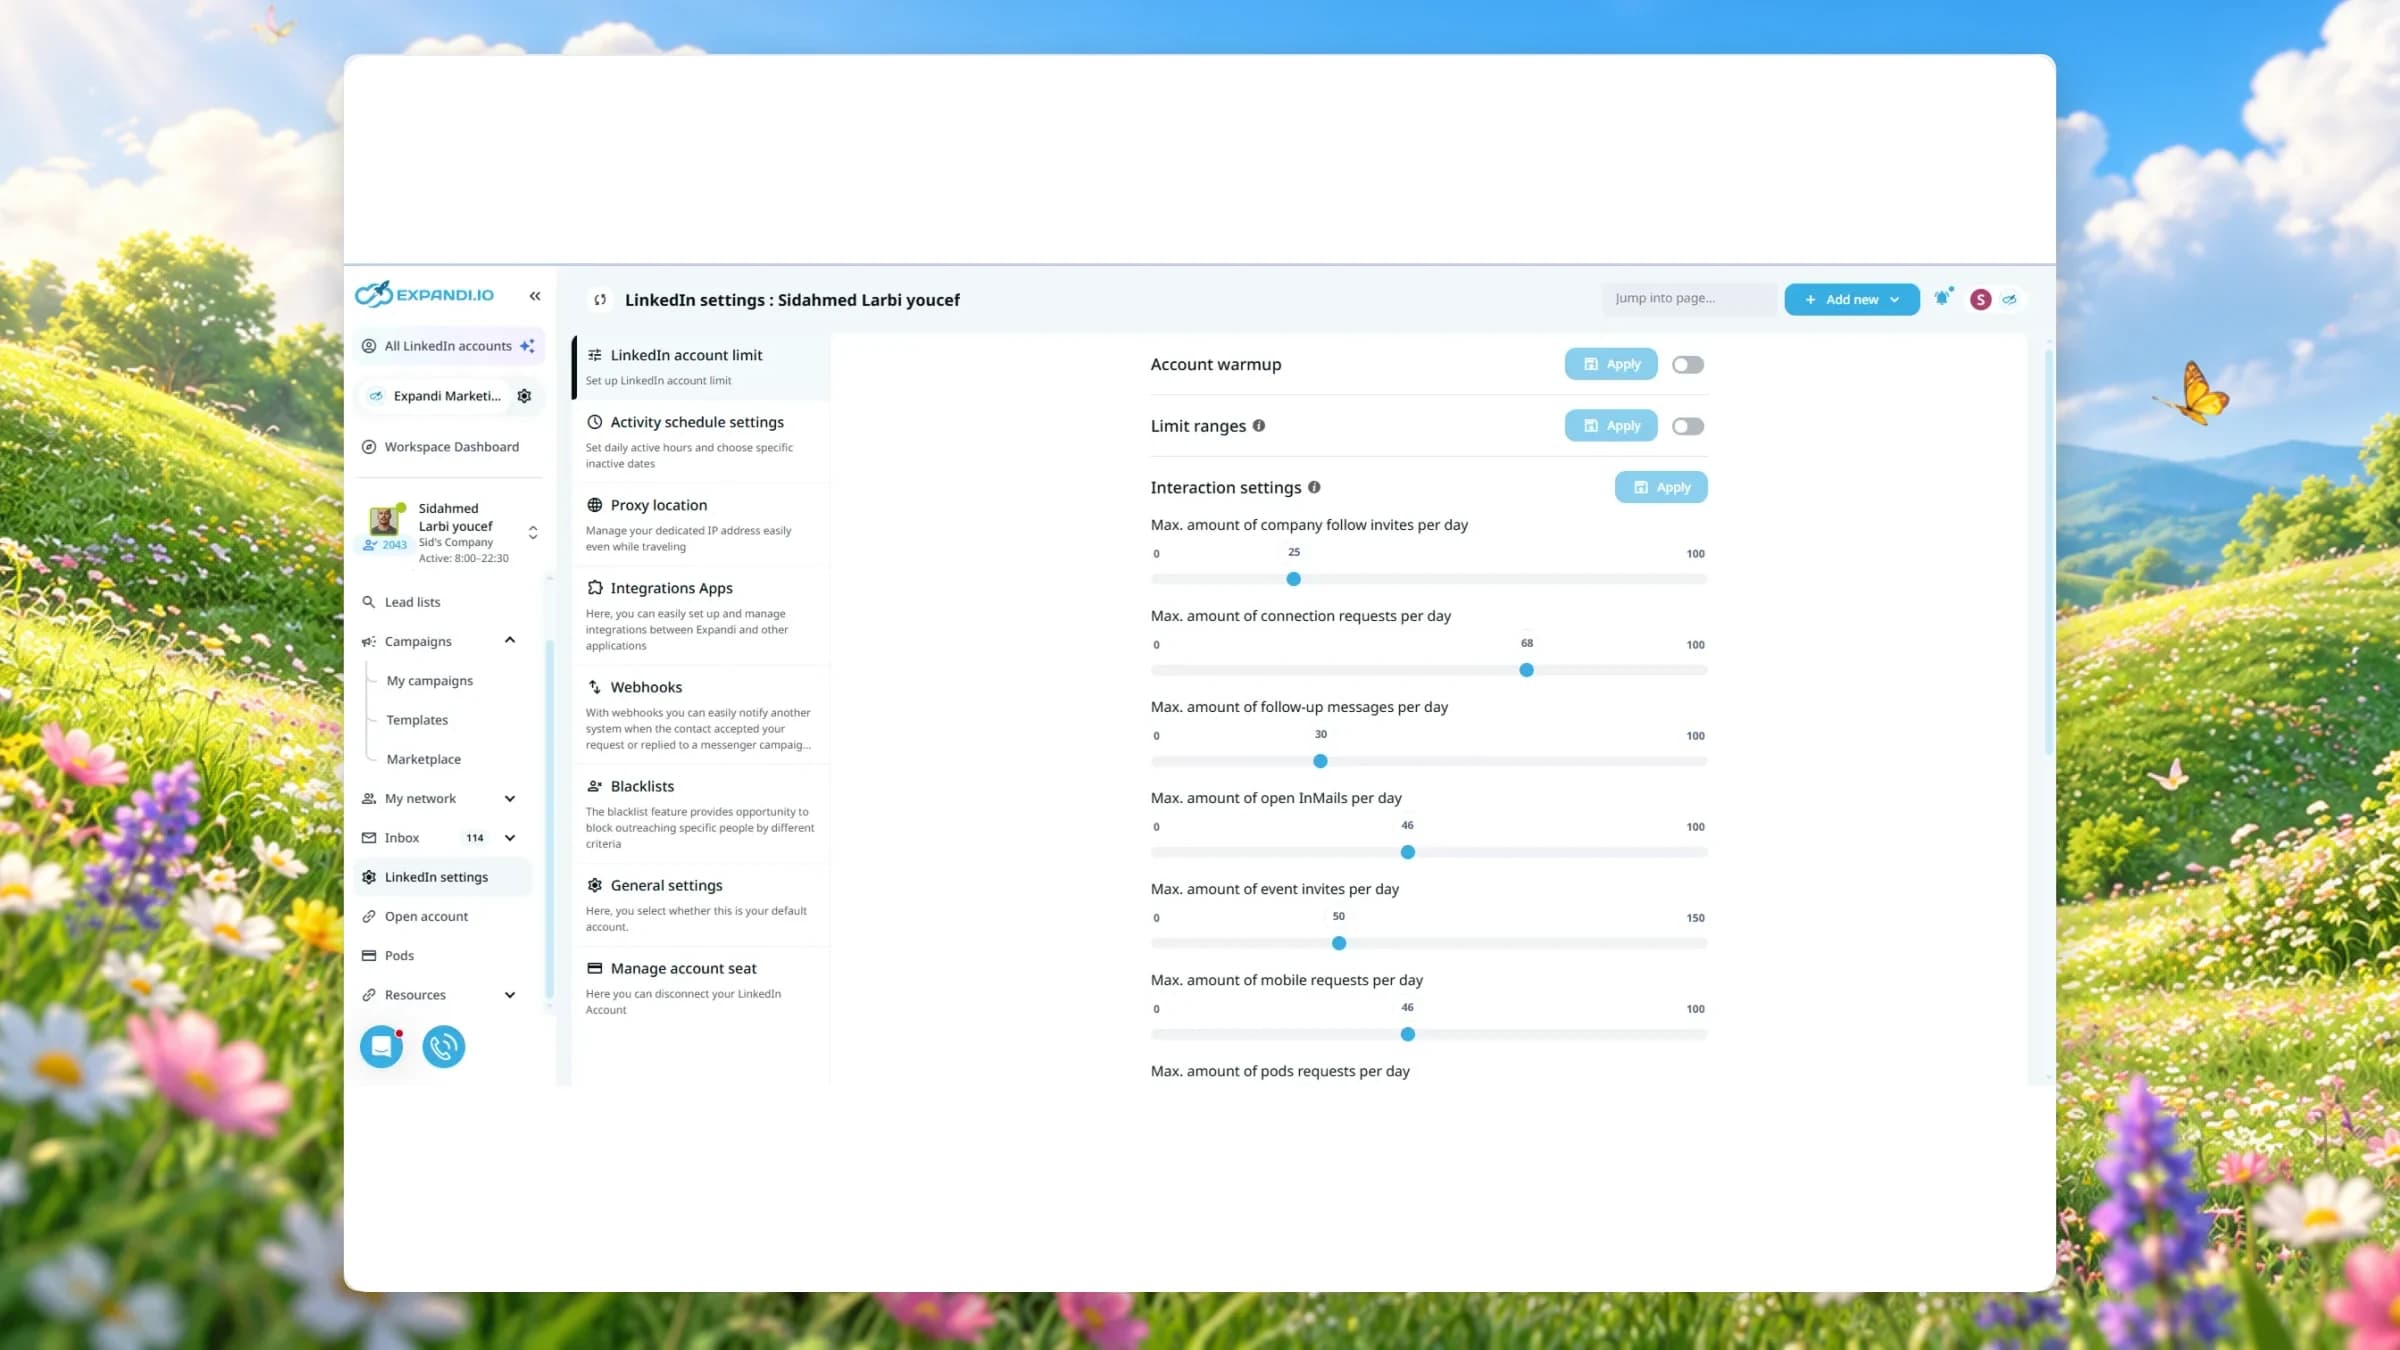Collapse the sidebar with double-chevron icon

click(x=535, y=296)
